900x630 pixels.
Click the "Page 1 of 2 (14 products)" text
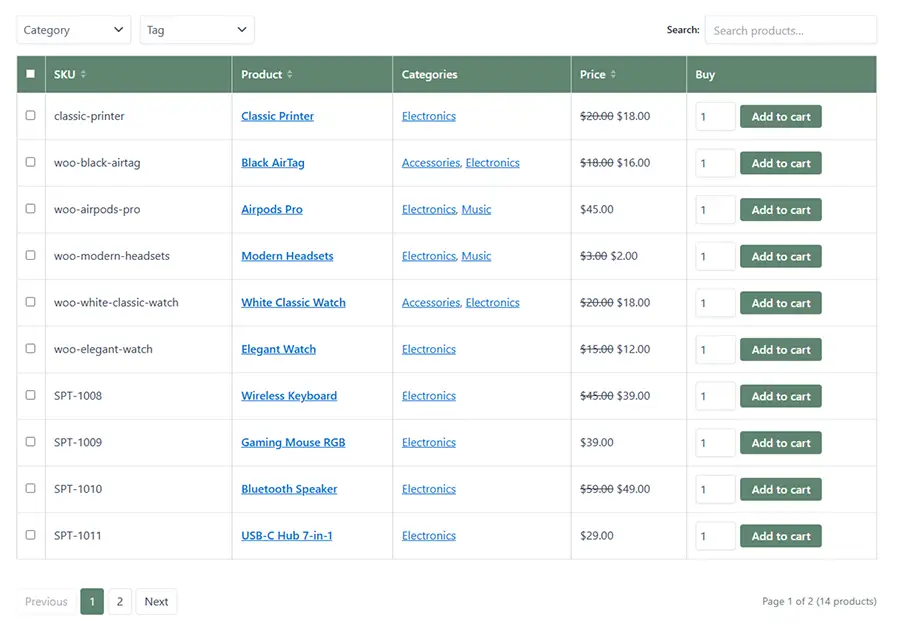pos(819,601)
